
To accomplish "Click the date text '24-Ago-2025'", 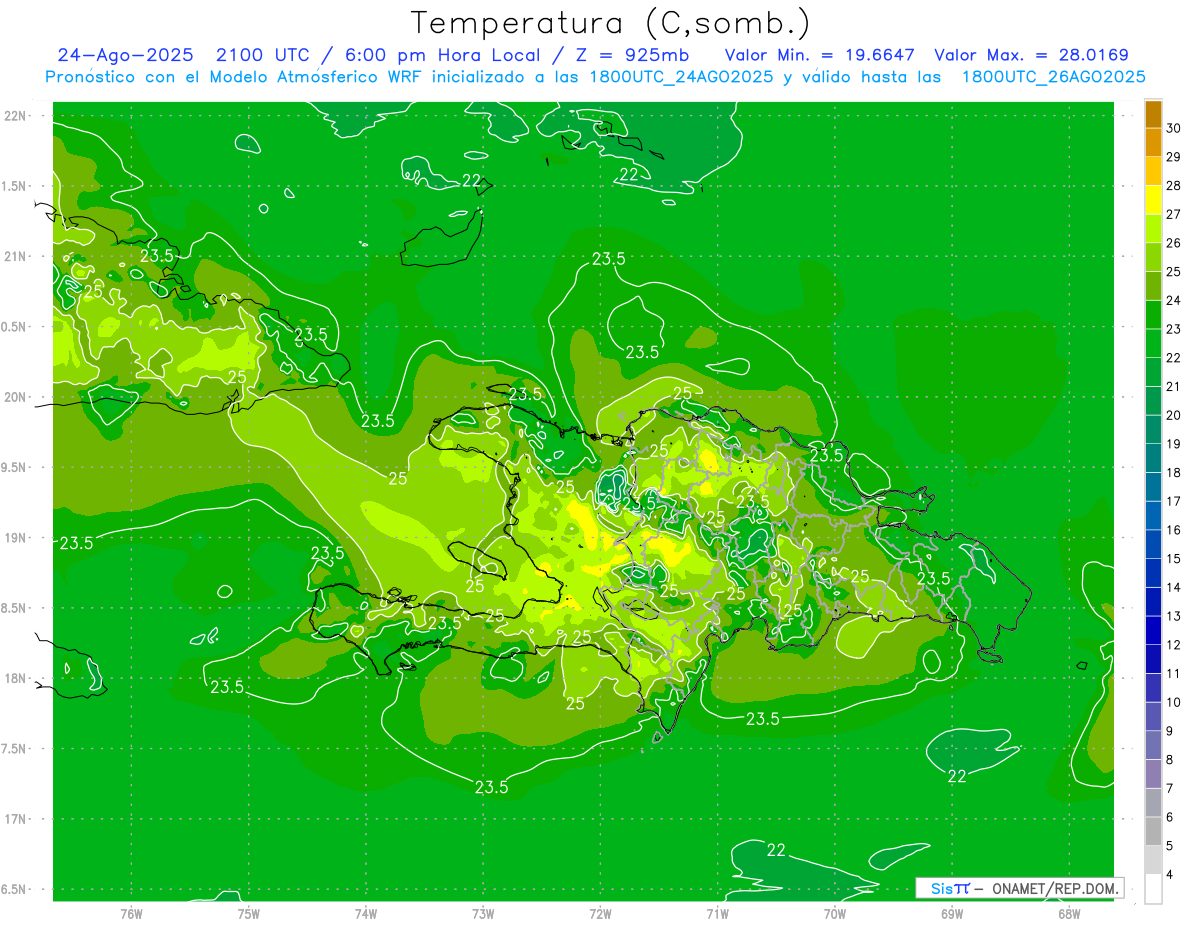I will pyautogui.click(x=125, y=55).
